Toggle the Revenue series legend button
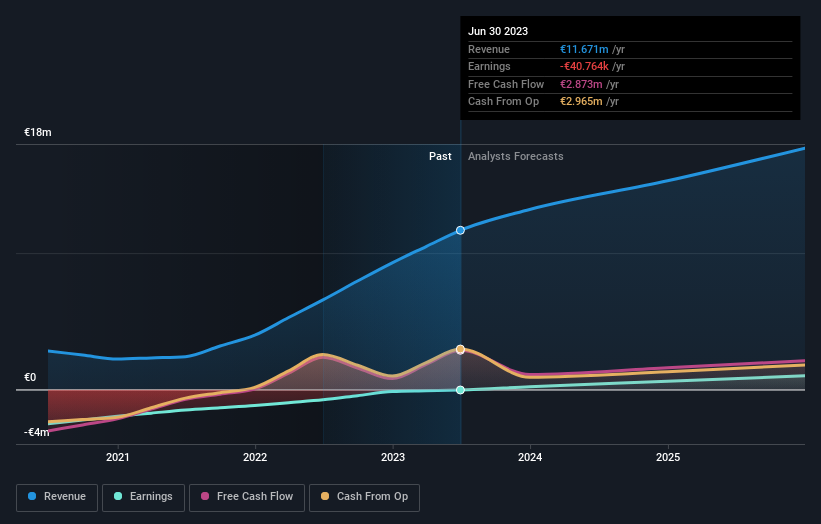821x524 pixels. click(57, 497)
